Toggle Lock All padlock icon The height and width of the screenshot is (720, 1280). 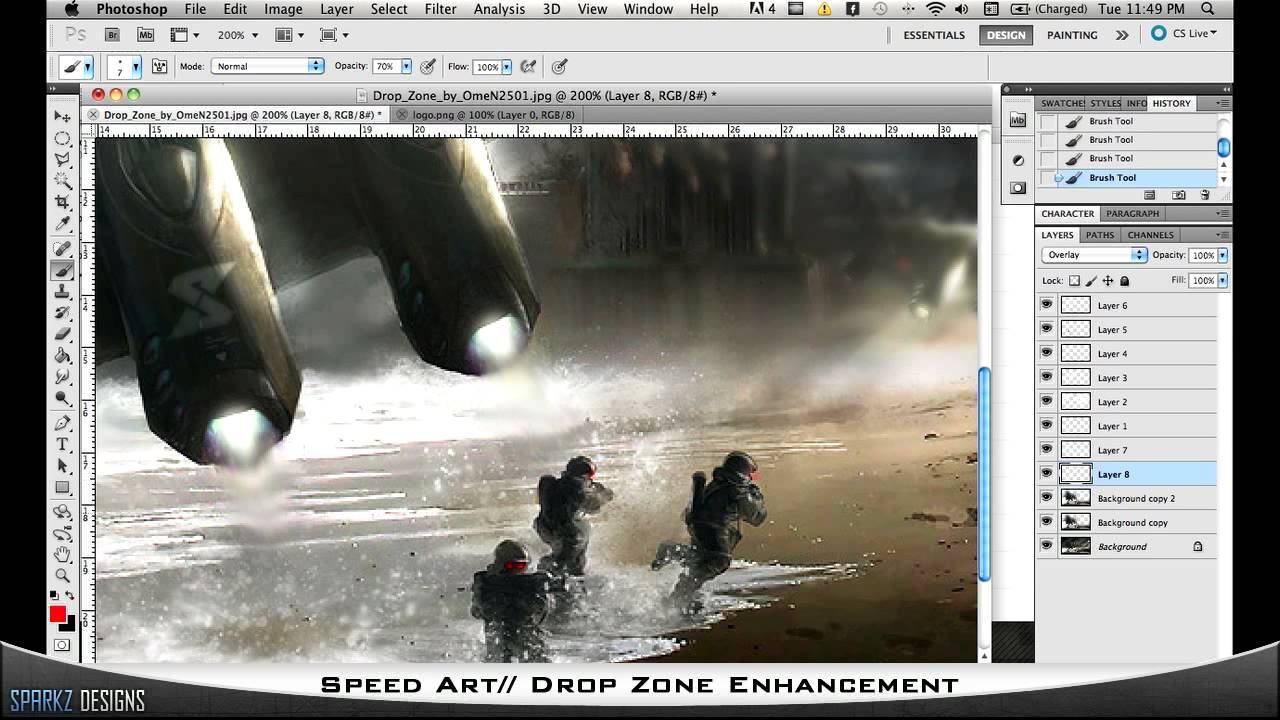1125,281
